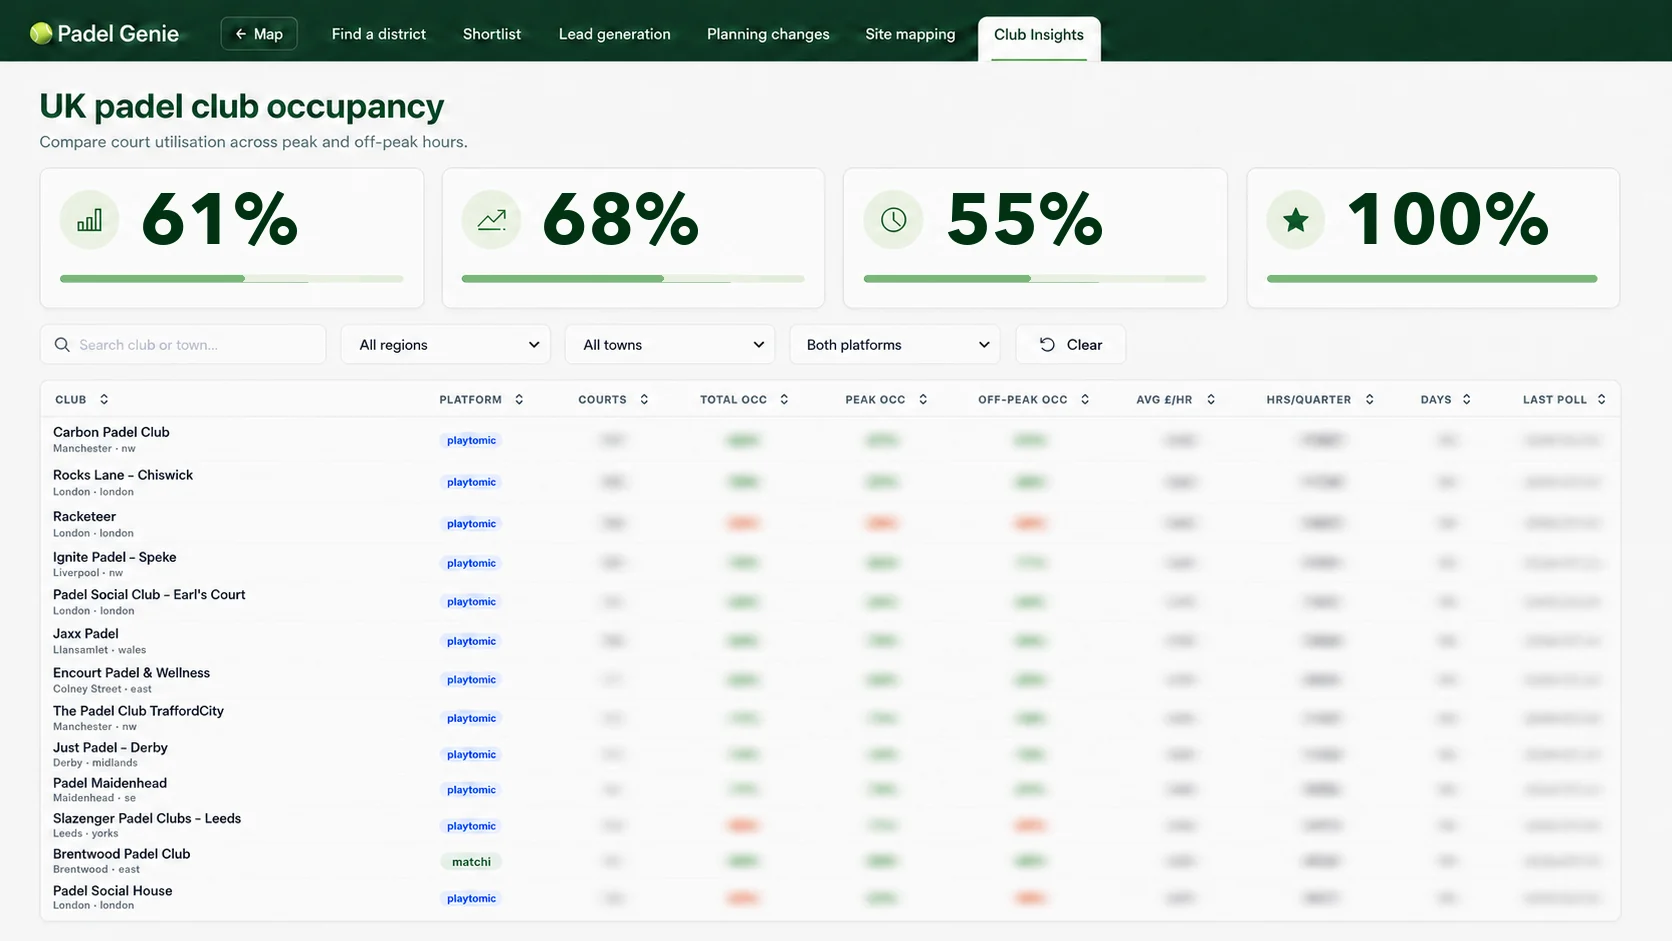Go back to Map view
Viewport: 1672px width, 941px height.
pos(259,34)
